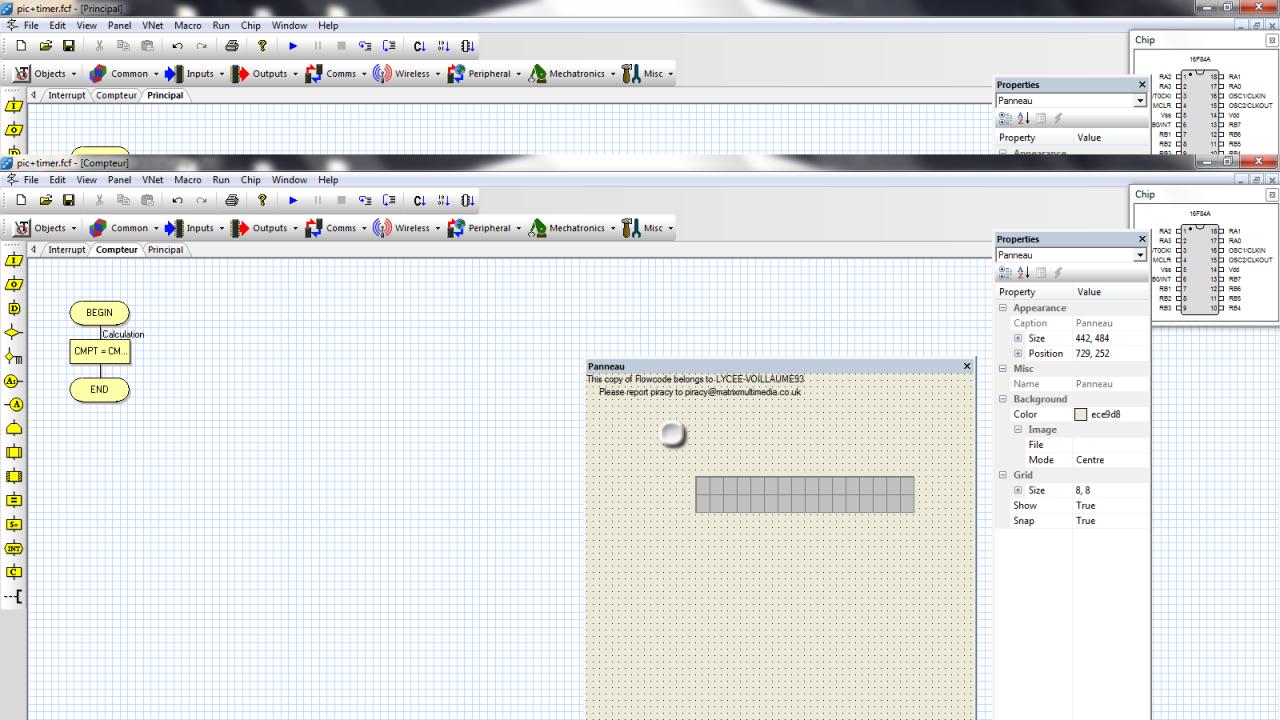Click Open folder icon in the Compteur window
The width and height of the screenshot is (1280, 720).
click(x=45, y=200)
